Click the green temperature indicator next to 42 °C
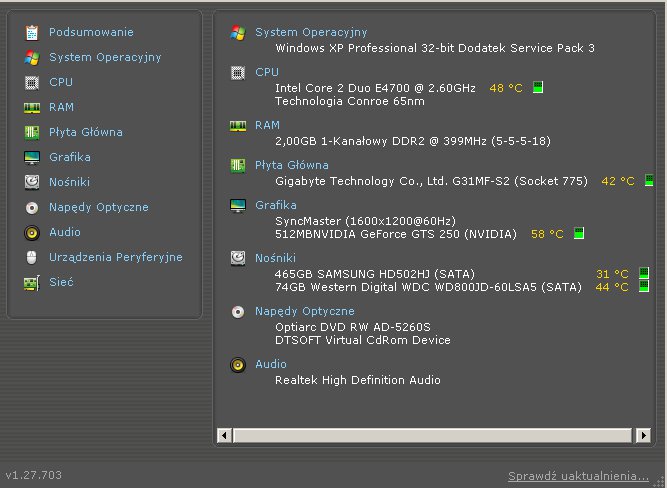The height and width of the screenshot is (488, 667). (x=649, y=180)
